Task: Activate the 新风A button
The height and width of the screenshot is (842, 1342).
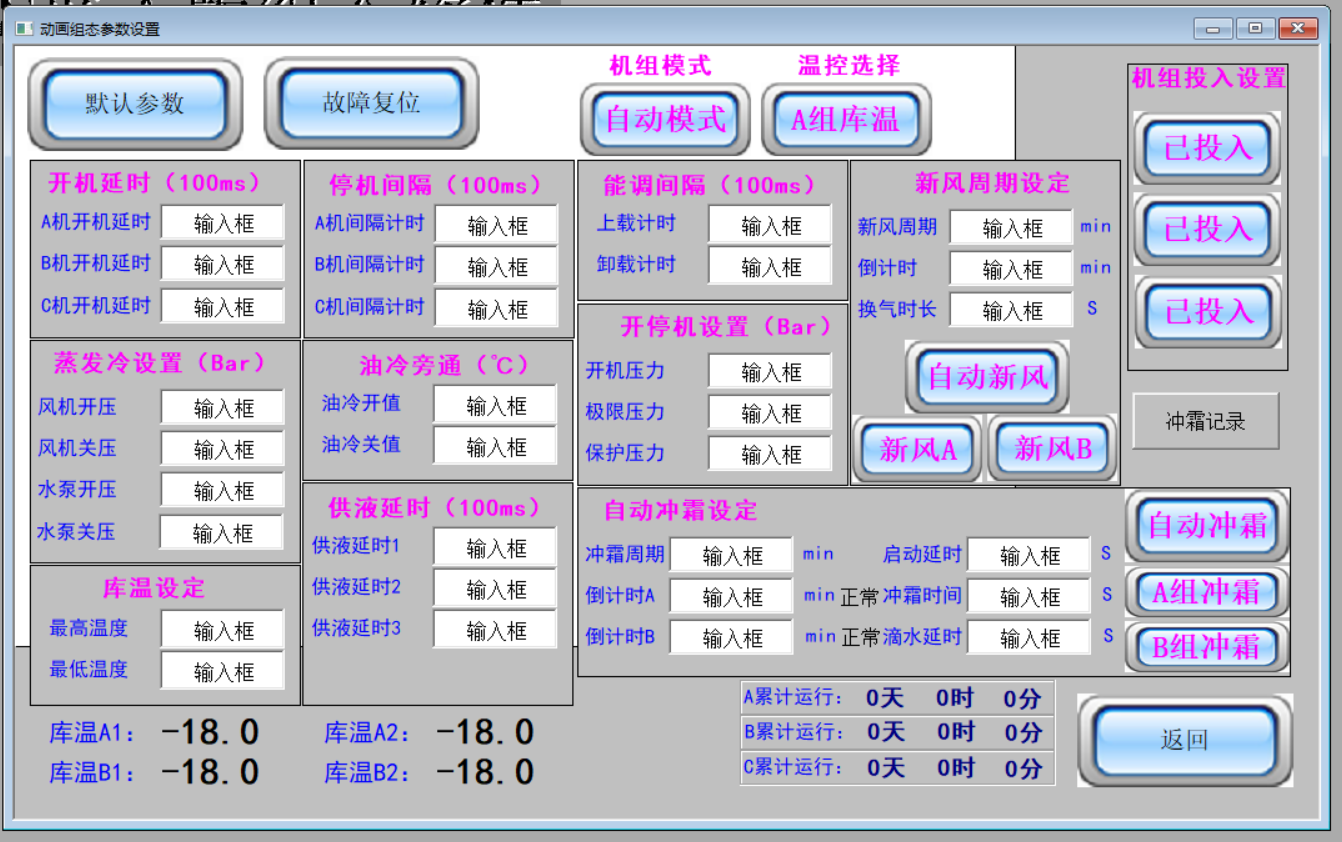Action: pos(917,450)
